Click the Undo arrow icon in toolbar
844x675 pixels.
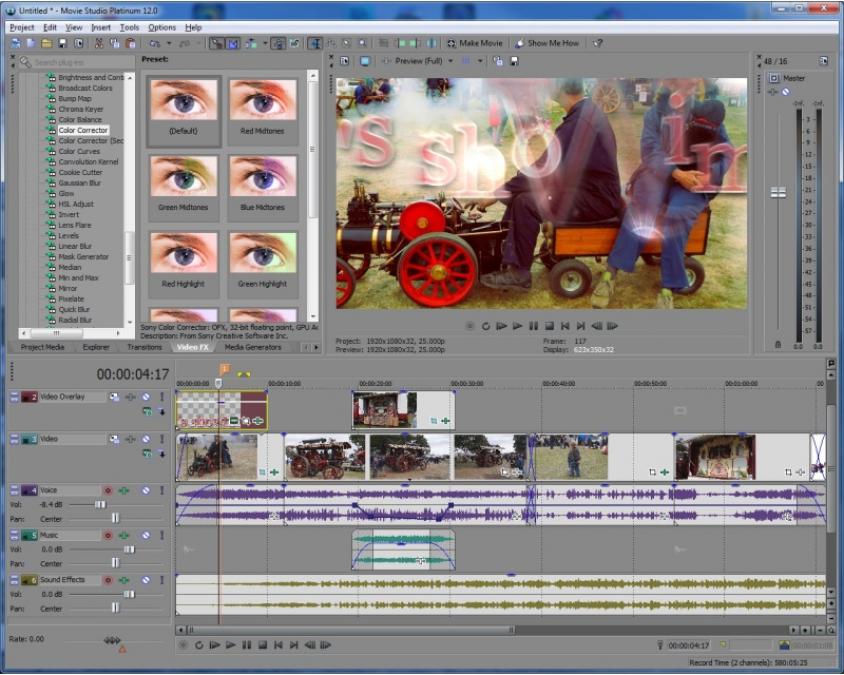(155, 43)
